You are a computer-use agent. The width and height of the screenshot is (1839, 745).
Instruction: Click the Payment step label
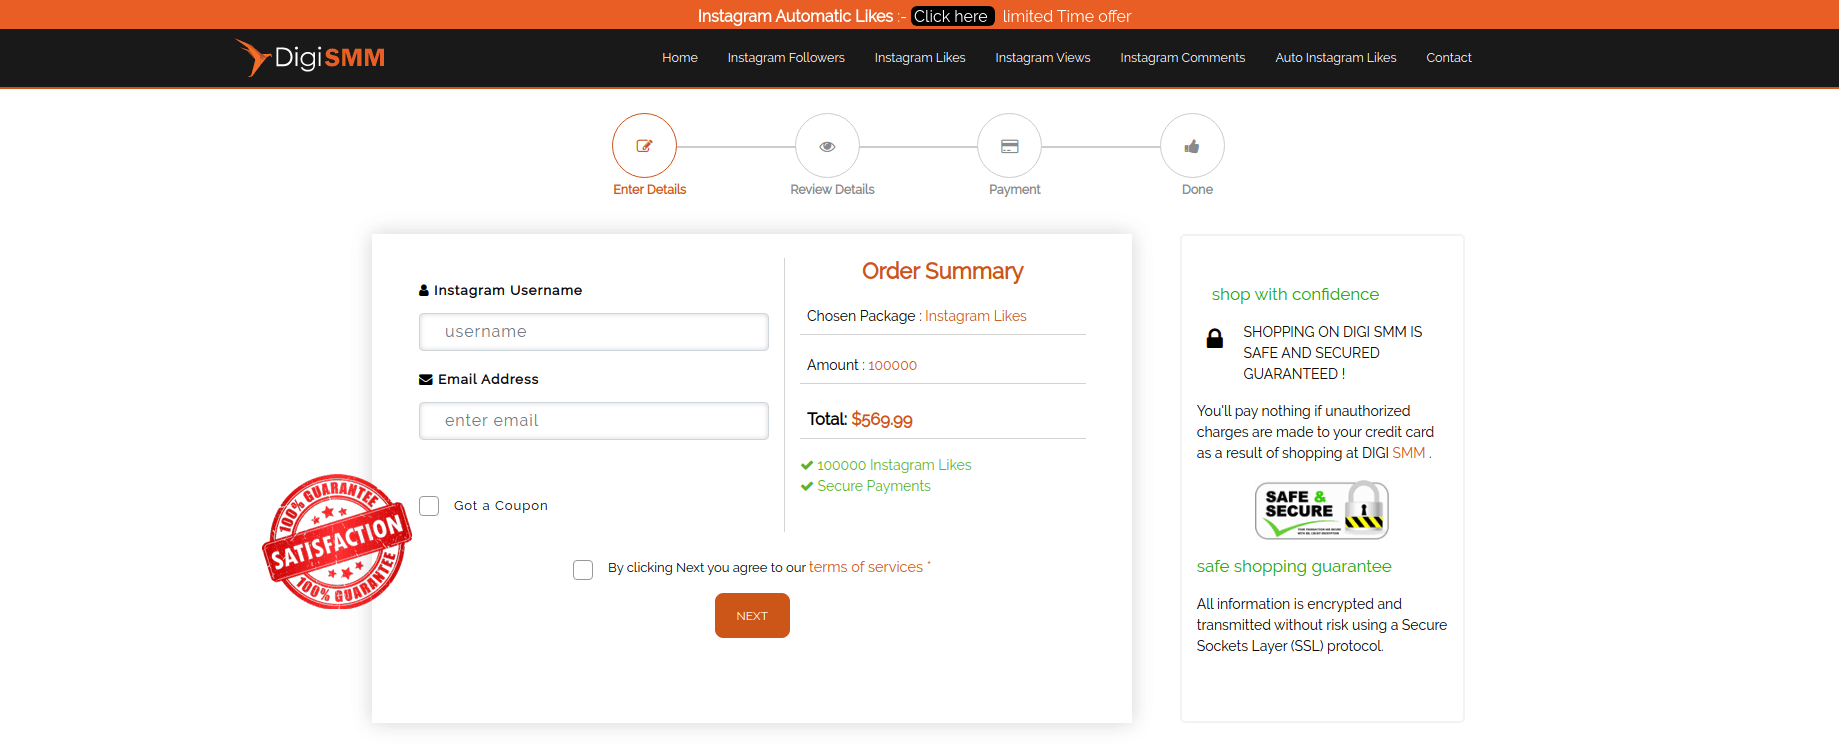click(1015, 189)
